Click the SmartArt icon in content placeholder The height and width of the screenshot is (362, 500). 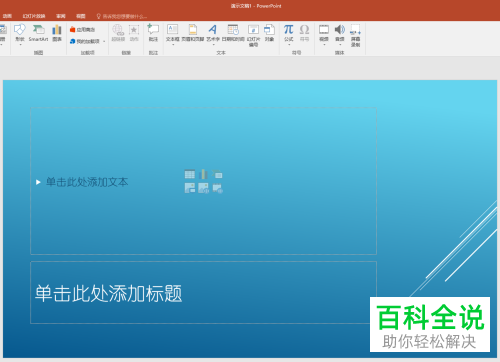click(x=217, y=174)
